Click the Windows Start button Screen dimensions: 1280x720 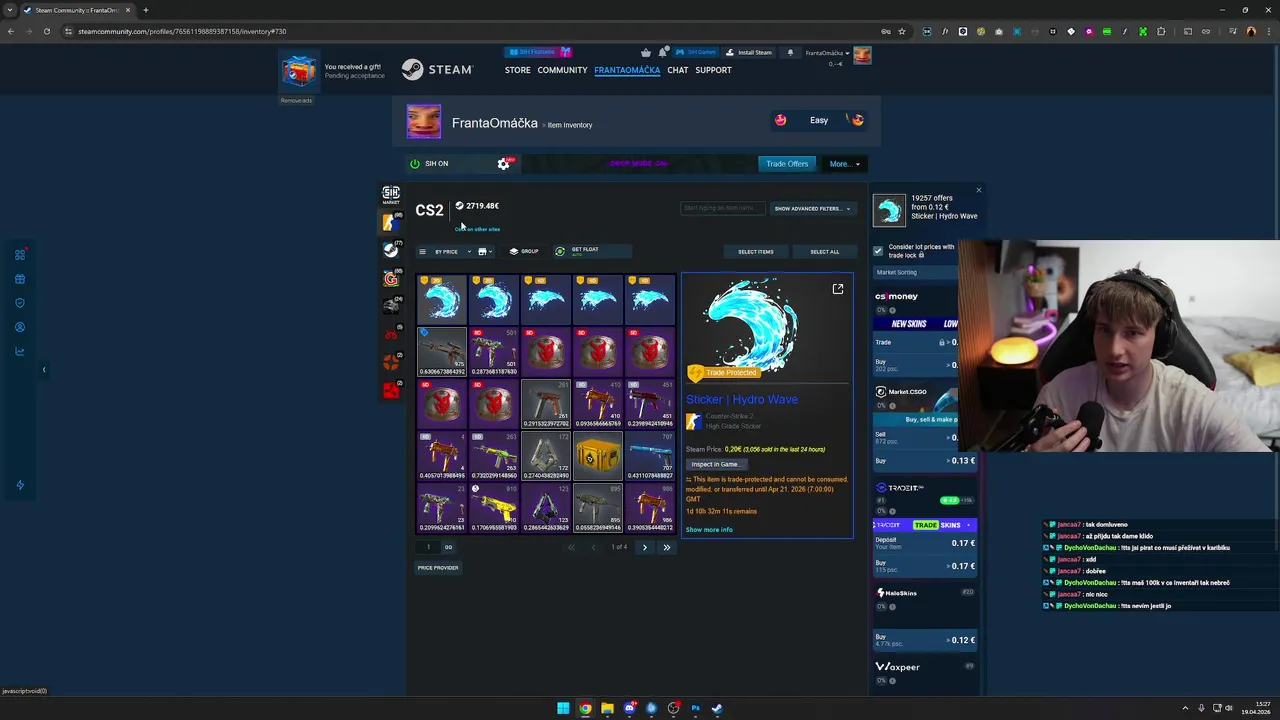[x=563, y=708]
